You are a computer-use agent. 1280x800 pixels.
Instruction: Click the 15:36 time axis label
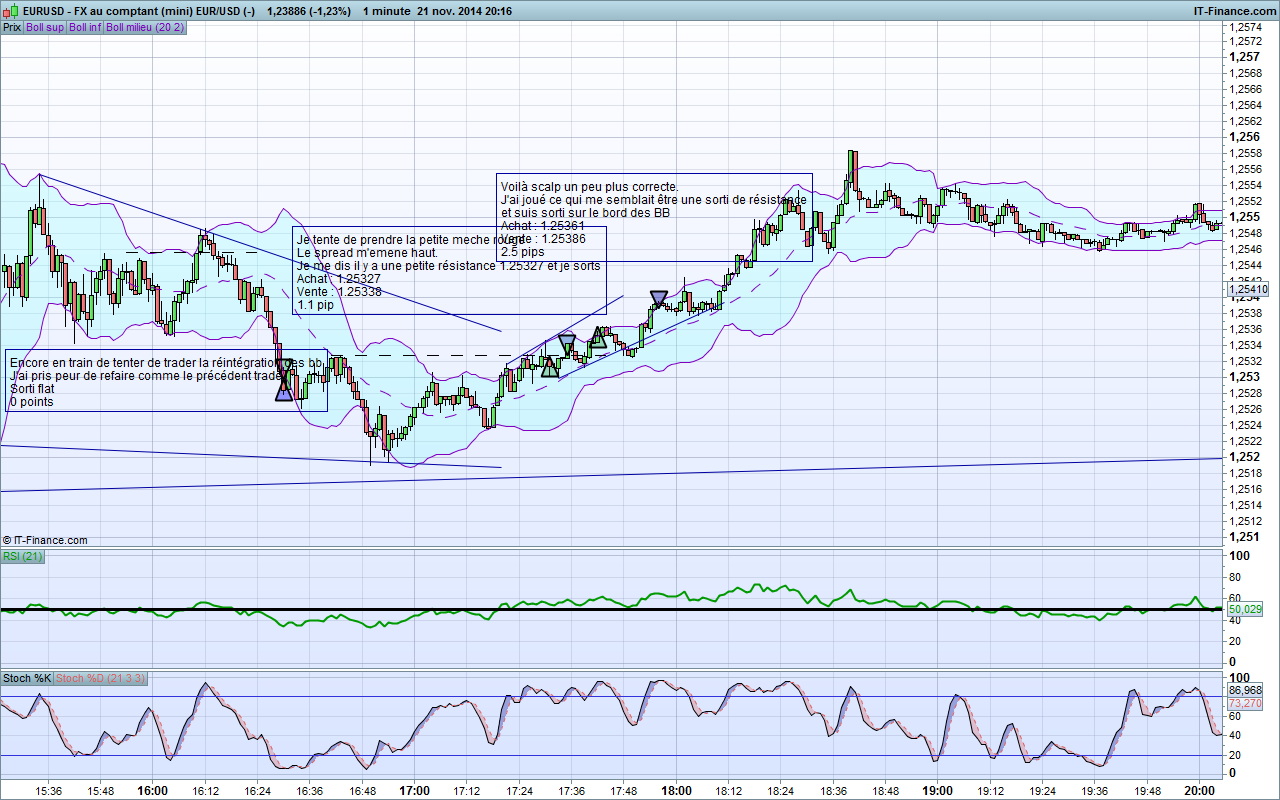click(48, 791)
